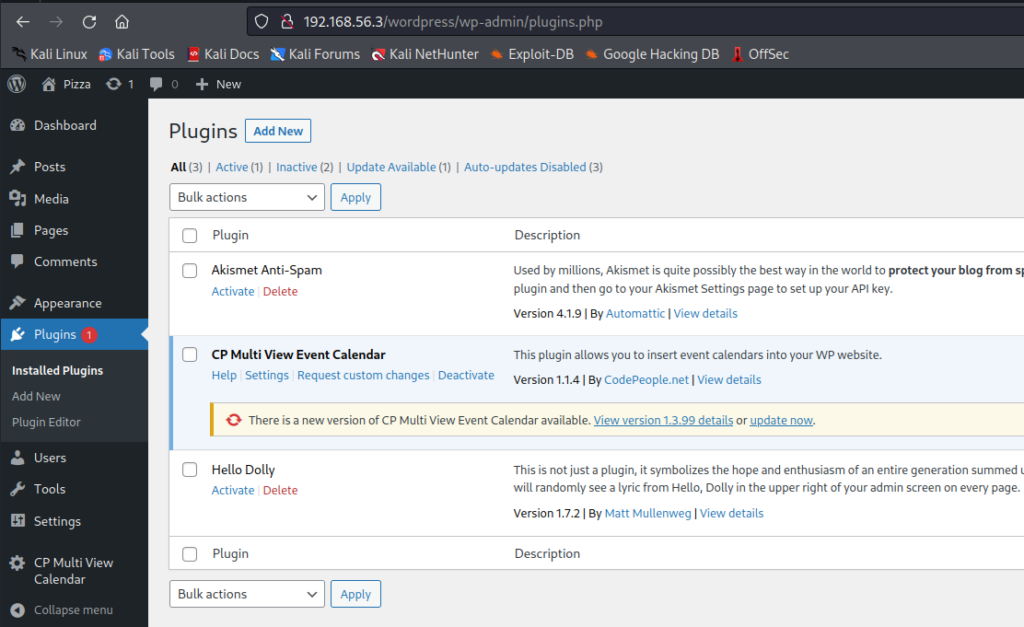The image size is (1024, 627).
Task: Open Installed Plugins submenu item
Action: (x=57, y=370)
